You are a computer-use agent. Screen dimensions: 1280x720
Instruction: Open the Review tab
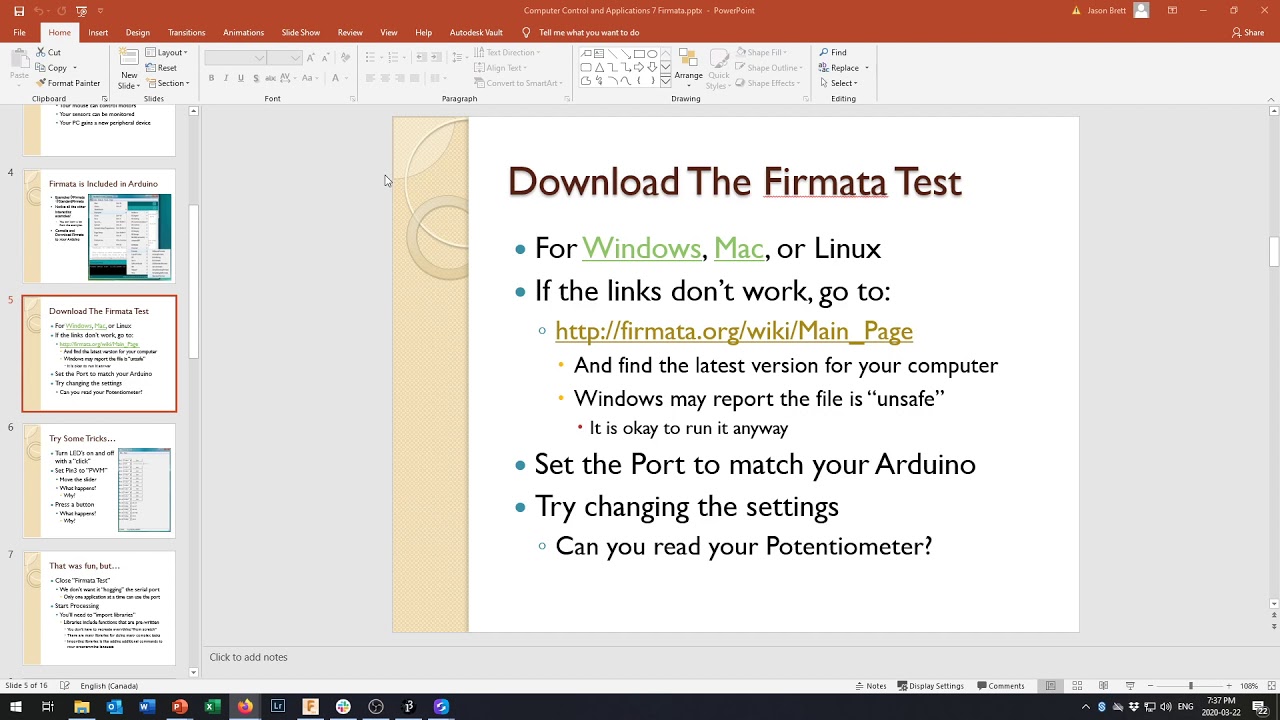(x=350, y=32)
